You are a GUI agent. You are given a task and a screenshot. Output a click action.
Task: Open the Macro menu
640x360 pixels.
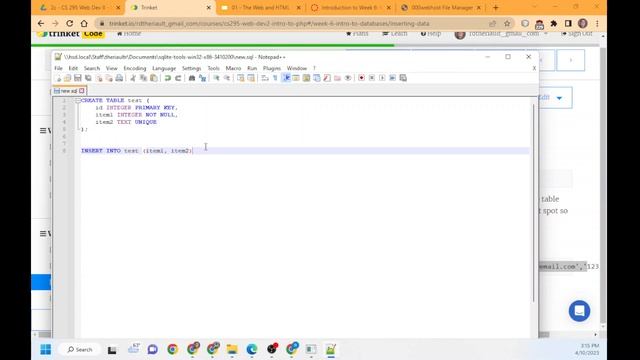coord(233,68)
